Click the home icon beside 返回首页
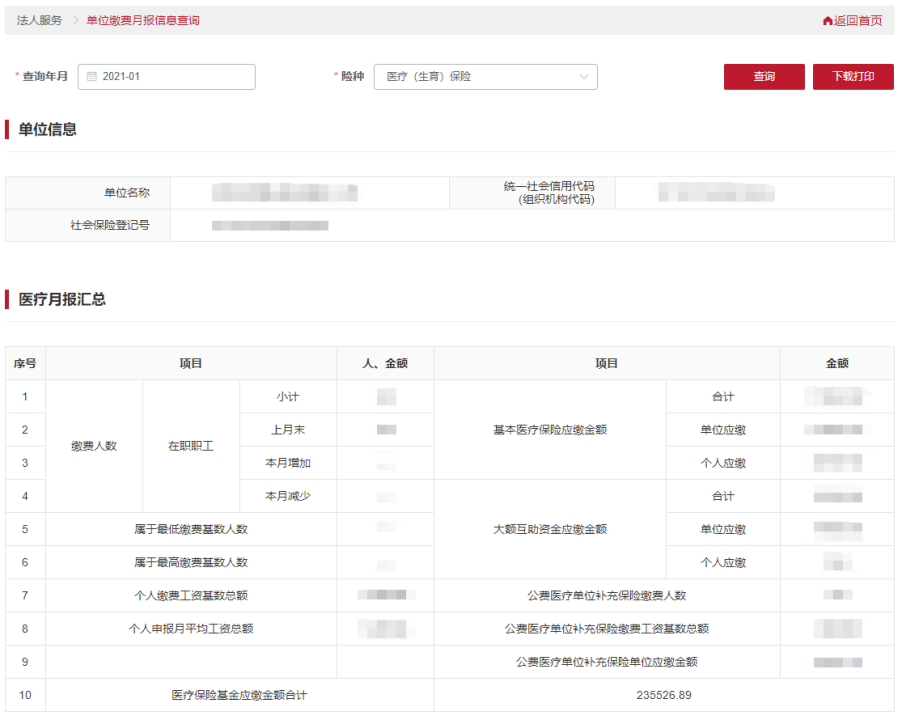 pyautogui.click(x=829, y=19)
